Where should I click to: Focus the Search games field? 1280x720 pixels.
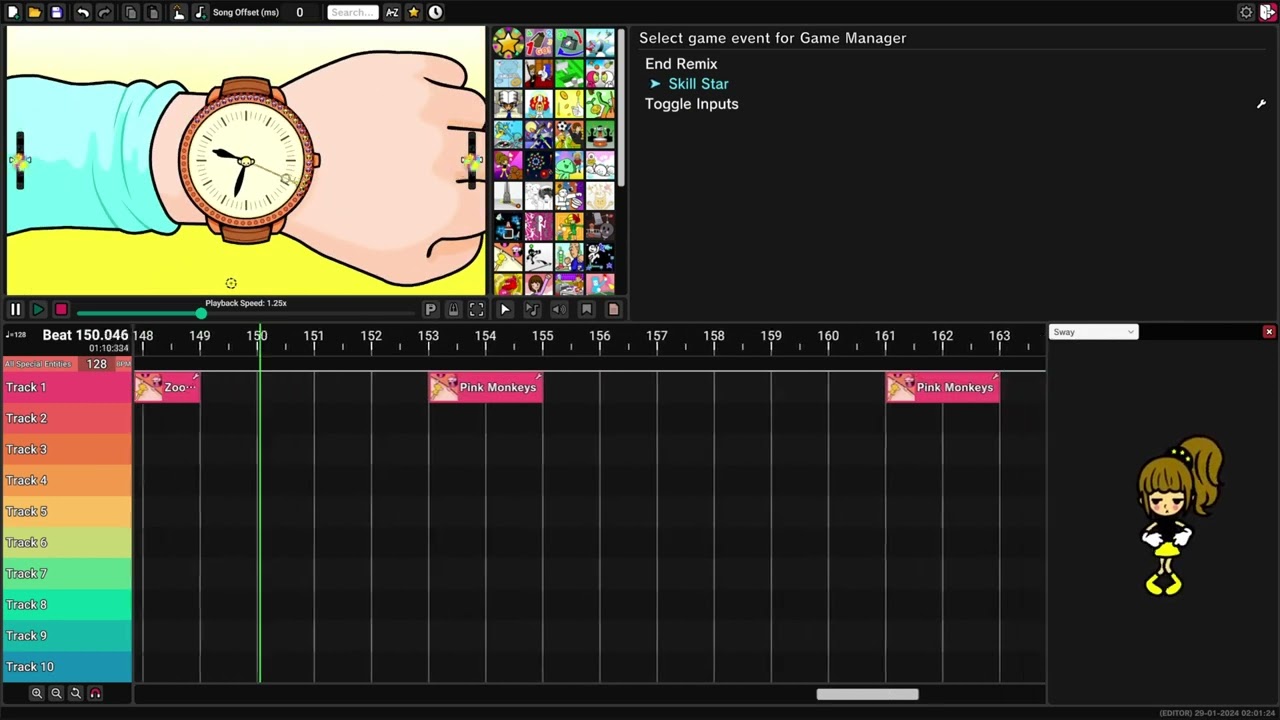click(x=352, y=12)
